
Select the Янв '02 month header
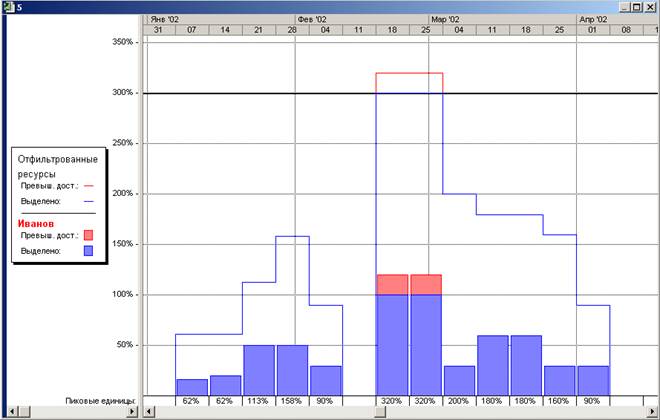(x=219, y=19)
